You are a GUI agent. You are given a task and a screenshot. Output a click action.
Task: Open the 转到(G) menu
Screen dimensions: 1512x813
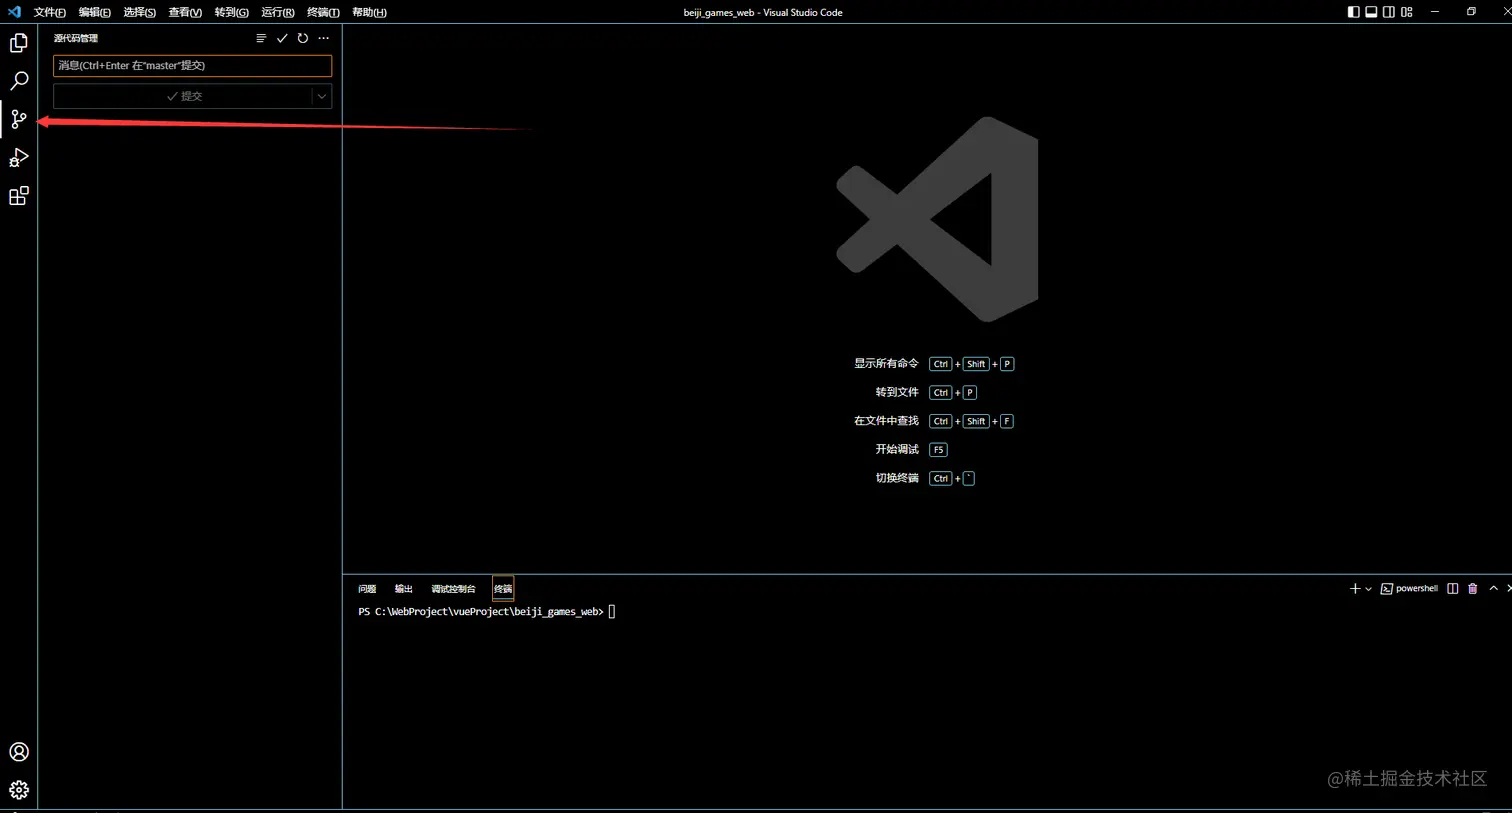231,12
